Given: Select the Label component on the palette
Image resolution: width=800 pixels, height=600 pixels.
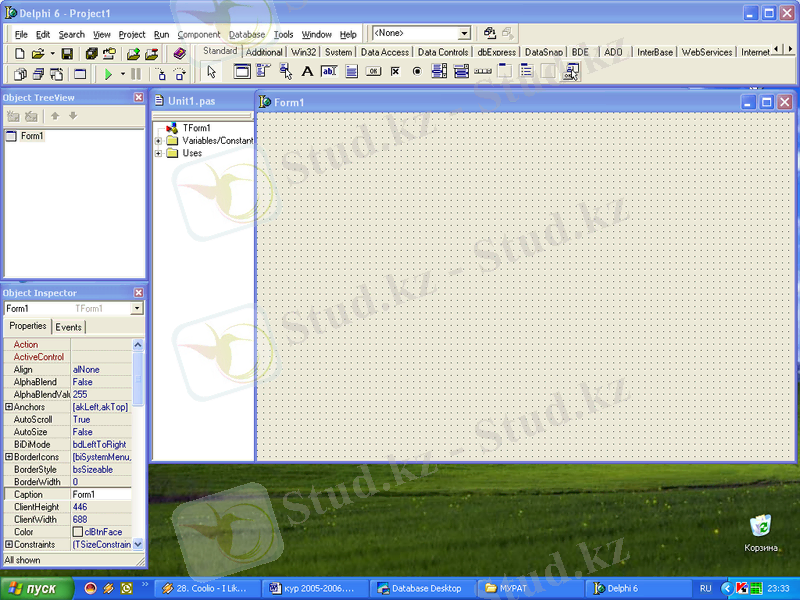Looking at the screenshot, I should click(306, 71).
